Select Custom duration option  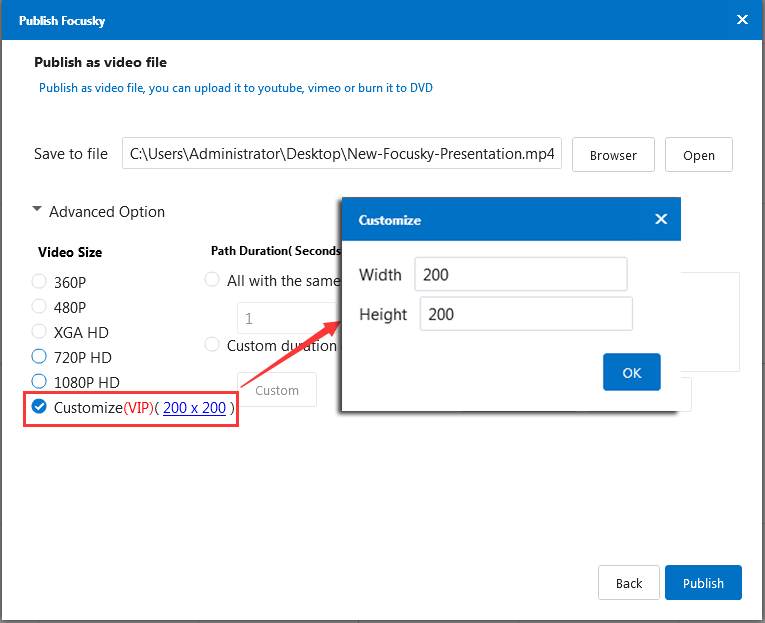[x=212, y=344]
